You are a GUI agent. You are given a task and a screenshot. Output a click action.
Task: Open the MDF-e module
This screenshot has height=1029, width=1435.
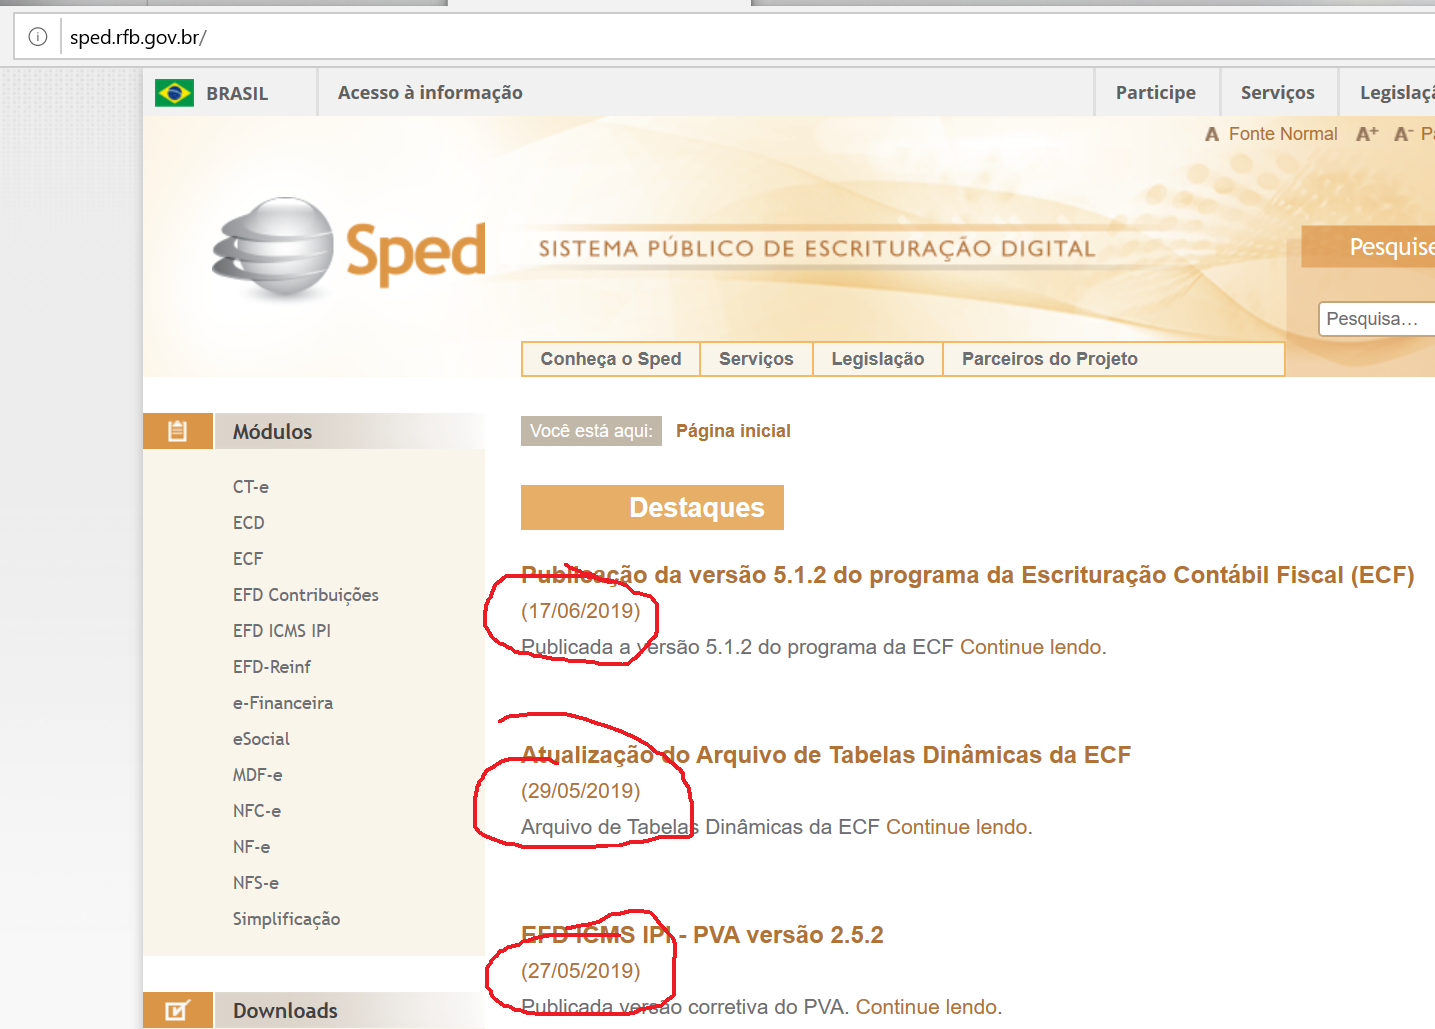click(x=258, y=775)
